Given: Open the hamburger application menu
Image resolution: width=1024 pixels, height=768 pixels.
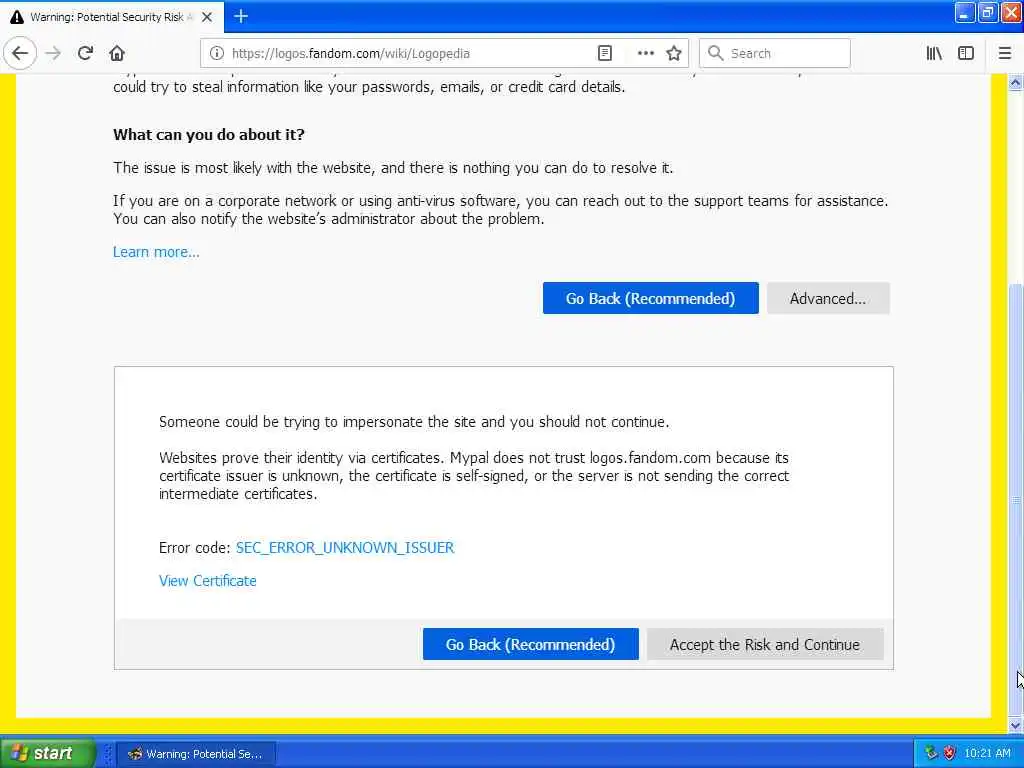Looking at the screenshot, I should click(x=1004, y=53).
